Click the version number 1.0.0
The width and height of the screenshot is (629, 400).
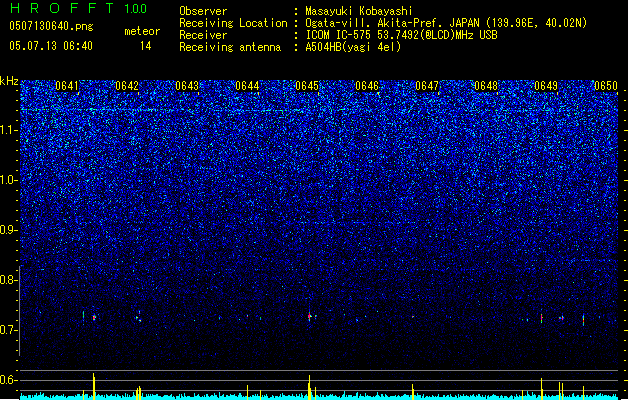tap(135, 9)
